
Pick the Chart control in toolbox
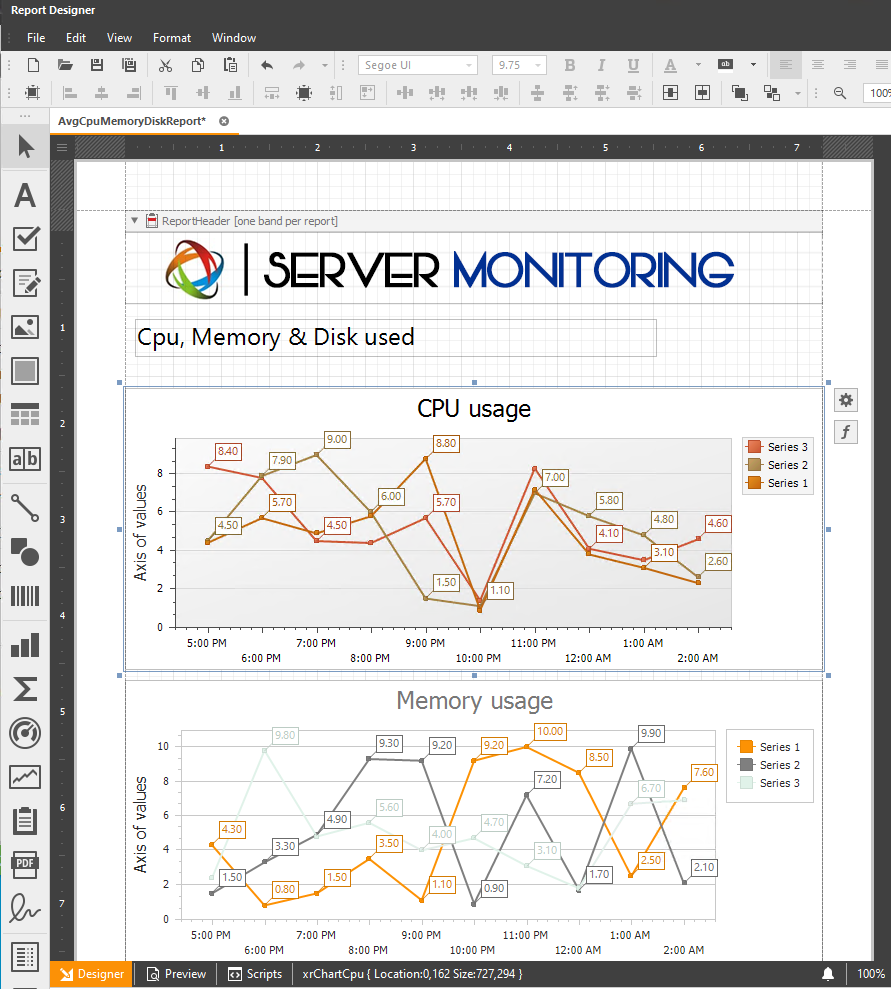(x=25, y=645)
